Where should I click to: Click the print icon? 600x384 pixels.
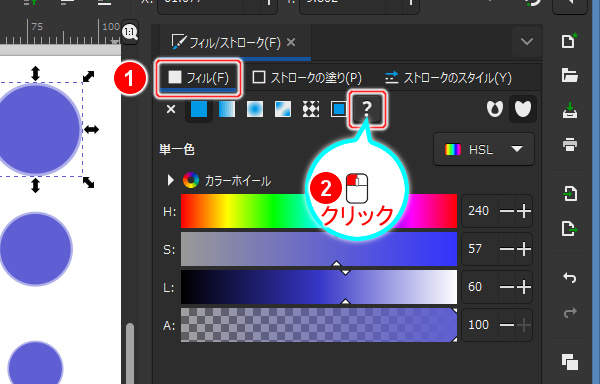coord(569,145)
